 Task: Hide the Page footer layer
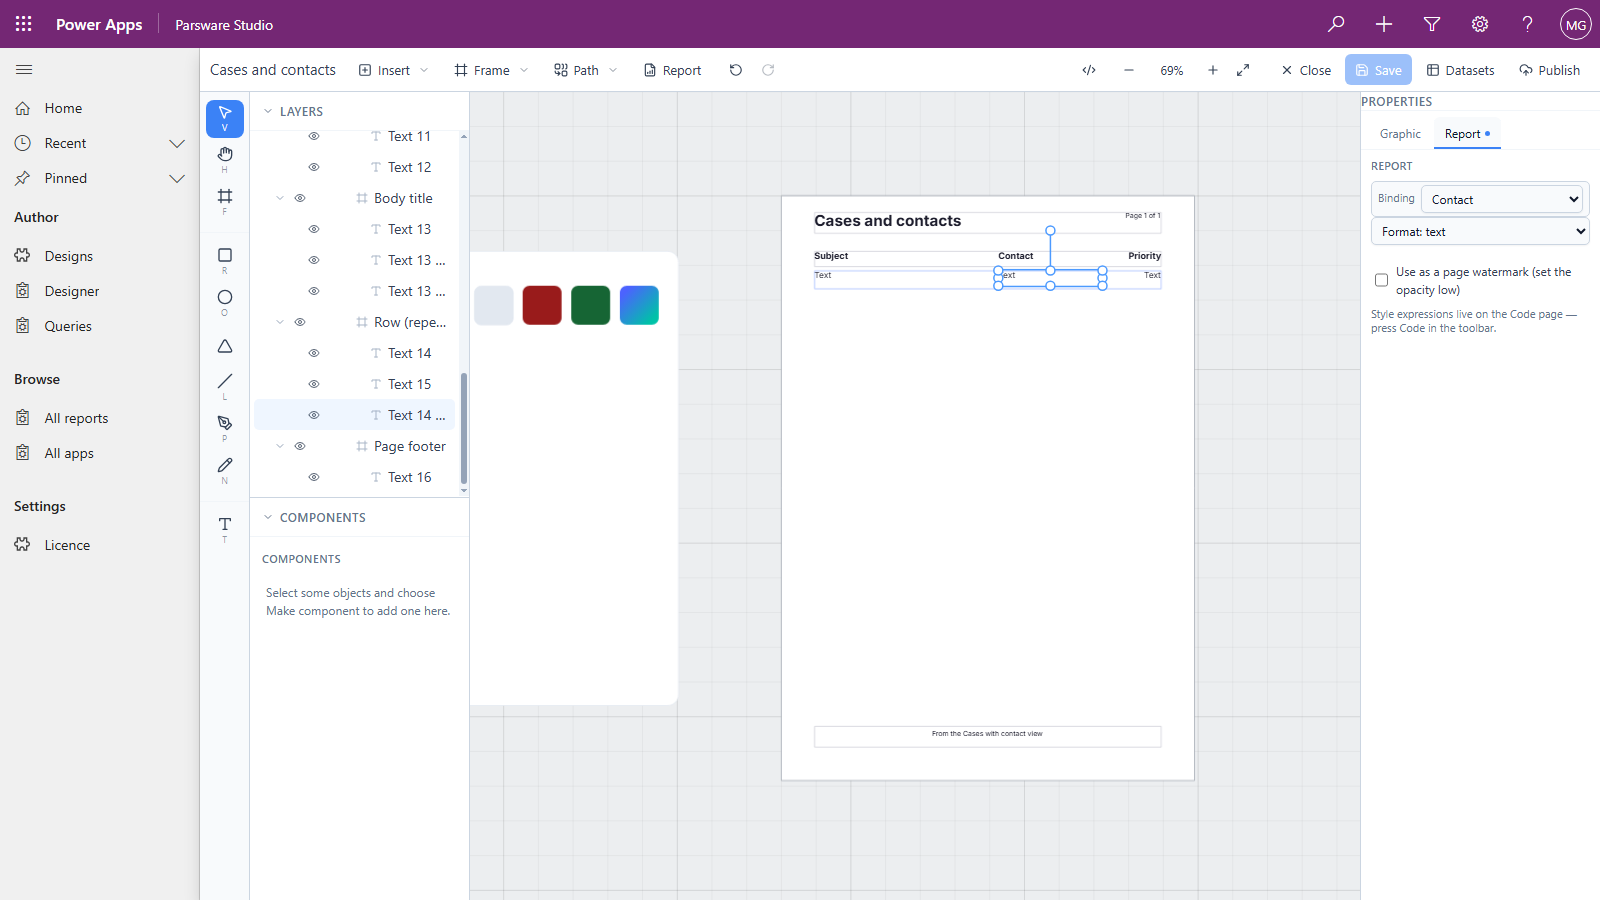(300, 446)
